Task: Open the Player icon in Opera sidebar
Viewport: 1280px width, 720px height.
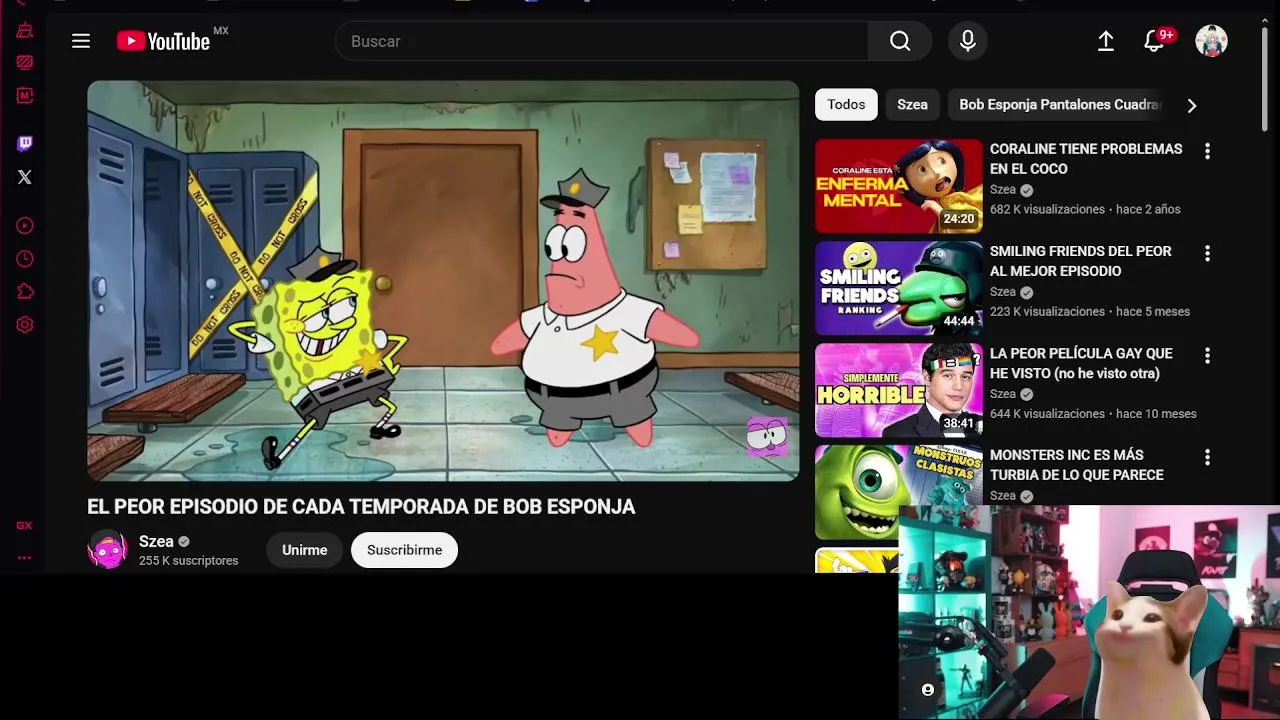Action: [x=25, y=226]
